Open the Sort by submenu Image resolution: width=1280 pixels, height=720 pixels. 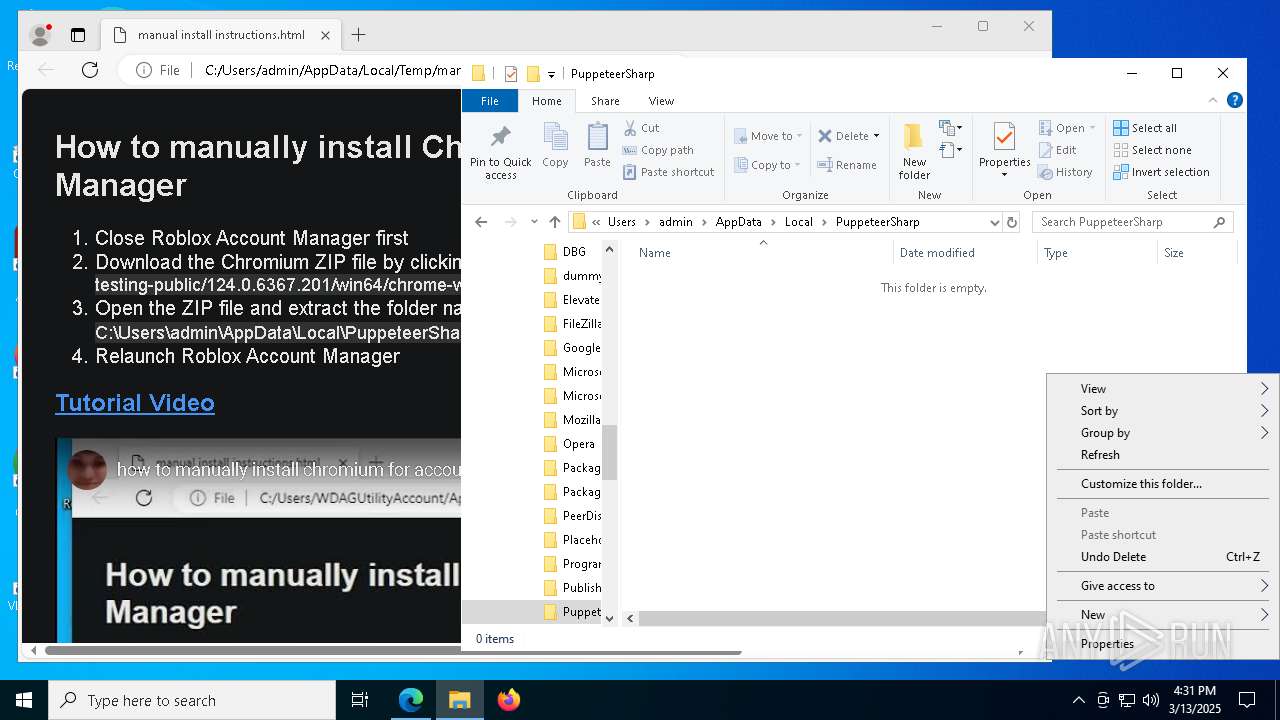pos(1163,411)
